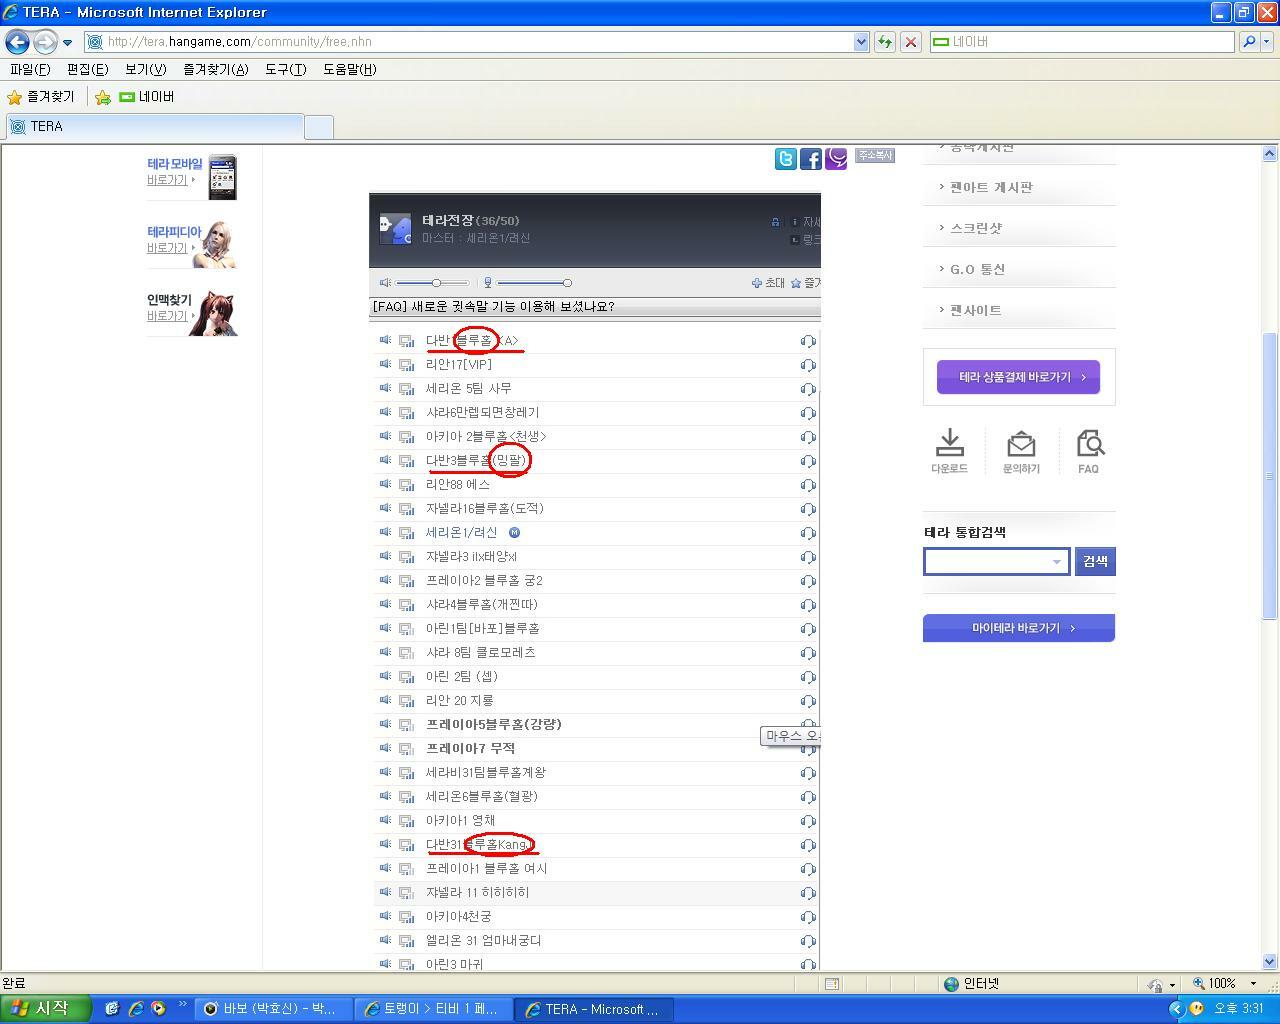Open the address bar URL dropdown
1280x1024 pixels.
click(861, 42)
